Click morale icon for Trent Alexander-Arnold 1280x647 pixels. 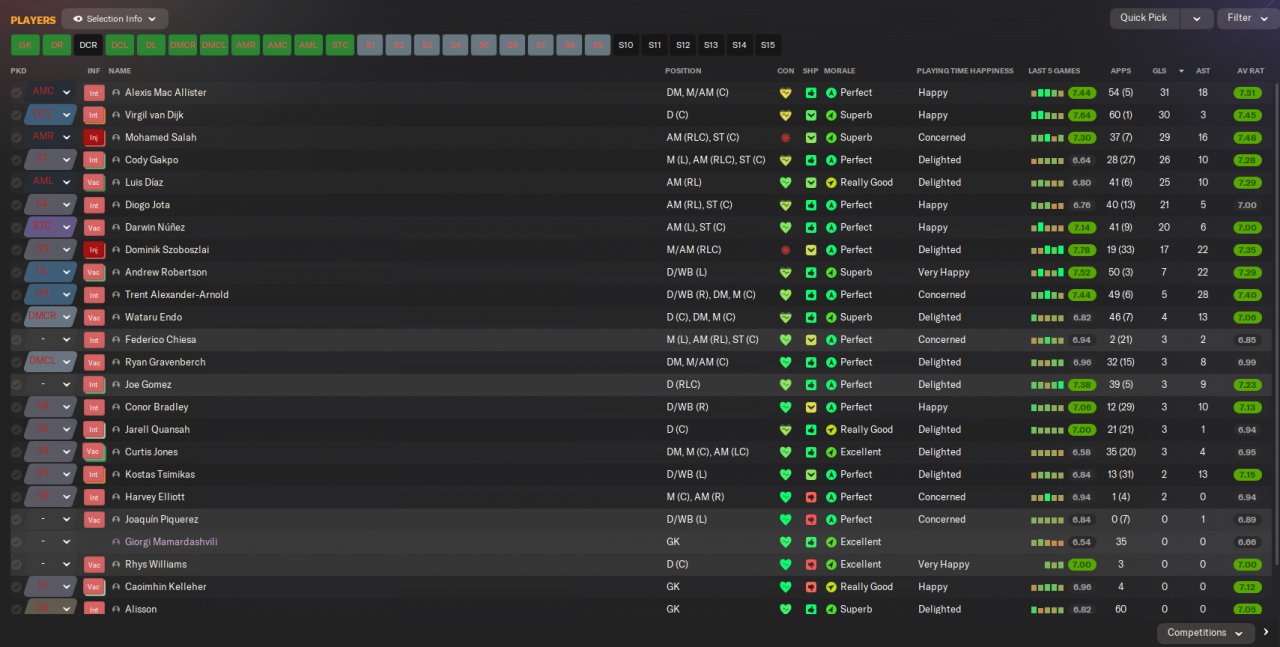tap(831, 295)
